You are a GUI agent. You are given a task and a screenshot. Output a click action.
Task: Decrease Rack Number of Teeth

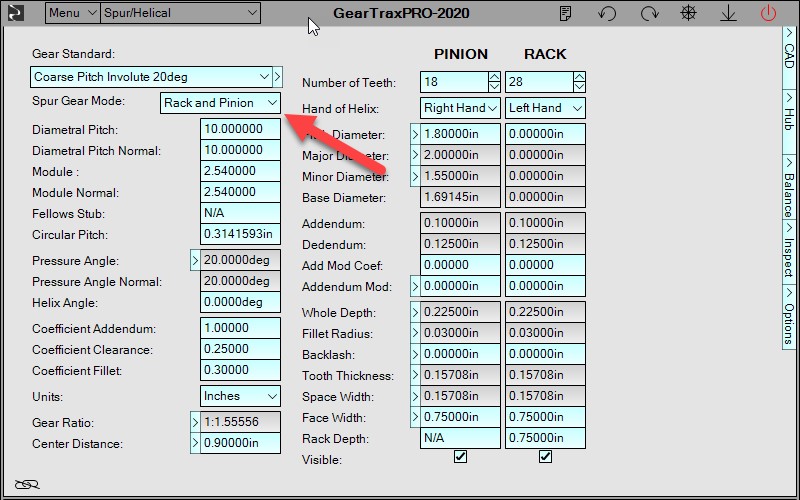[579, 87]
